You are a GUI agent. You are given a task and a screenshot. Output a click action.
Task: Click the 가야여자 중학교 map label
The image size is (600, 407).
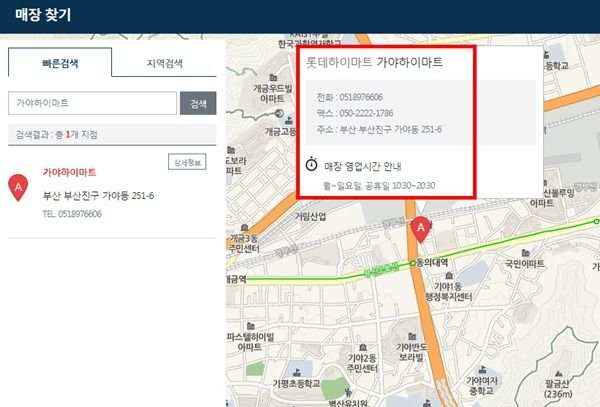coord(482,386)
